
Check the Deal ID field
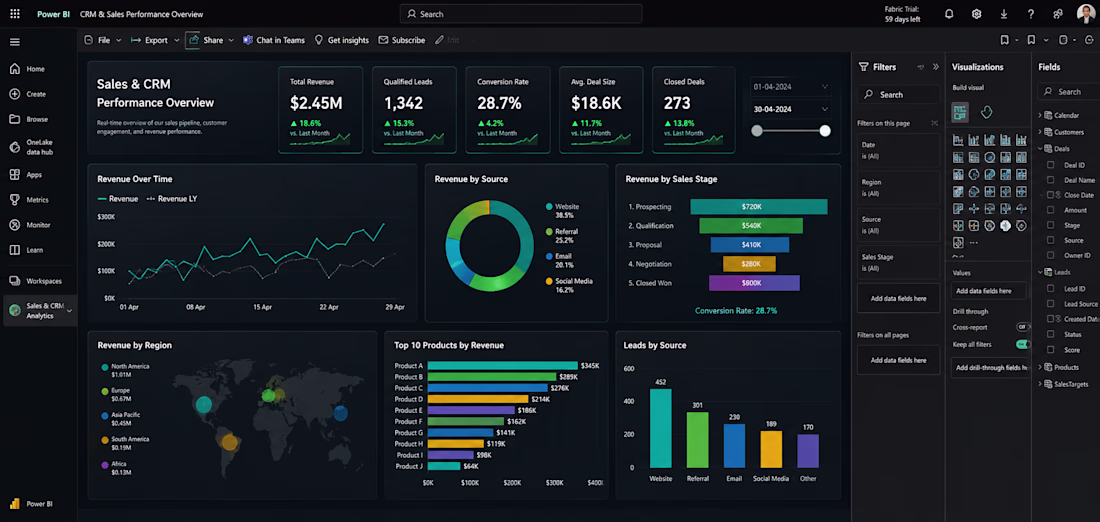1050,166
